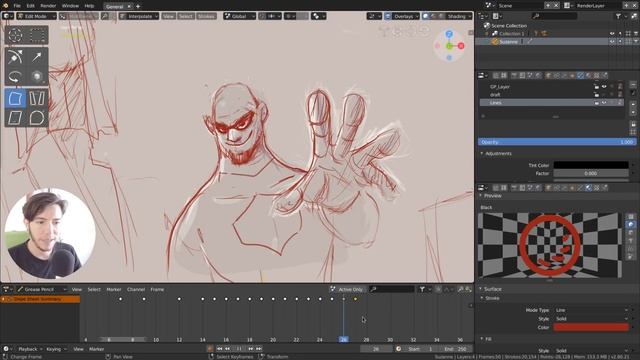
Task: Toggle the Overlays display button
Action: [x=388, y=16]
